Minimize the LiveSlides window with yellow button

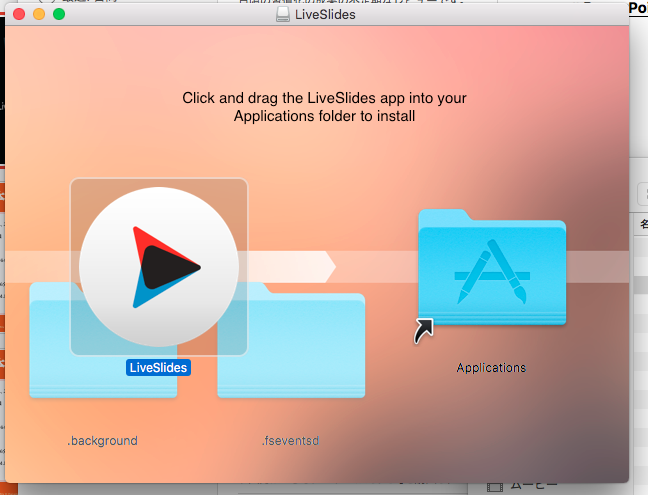click(39, 14)
